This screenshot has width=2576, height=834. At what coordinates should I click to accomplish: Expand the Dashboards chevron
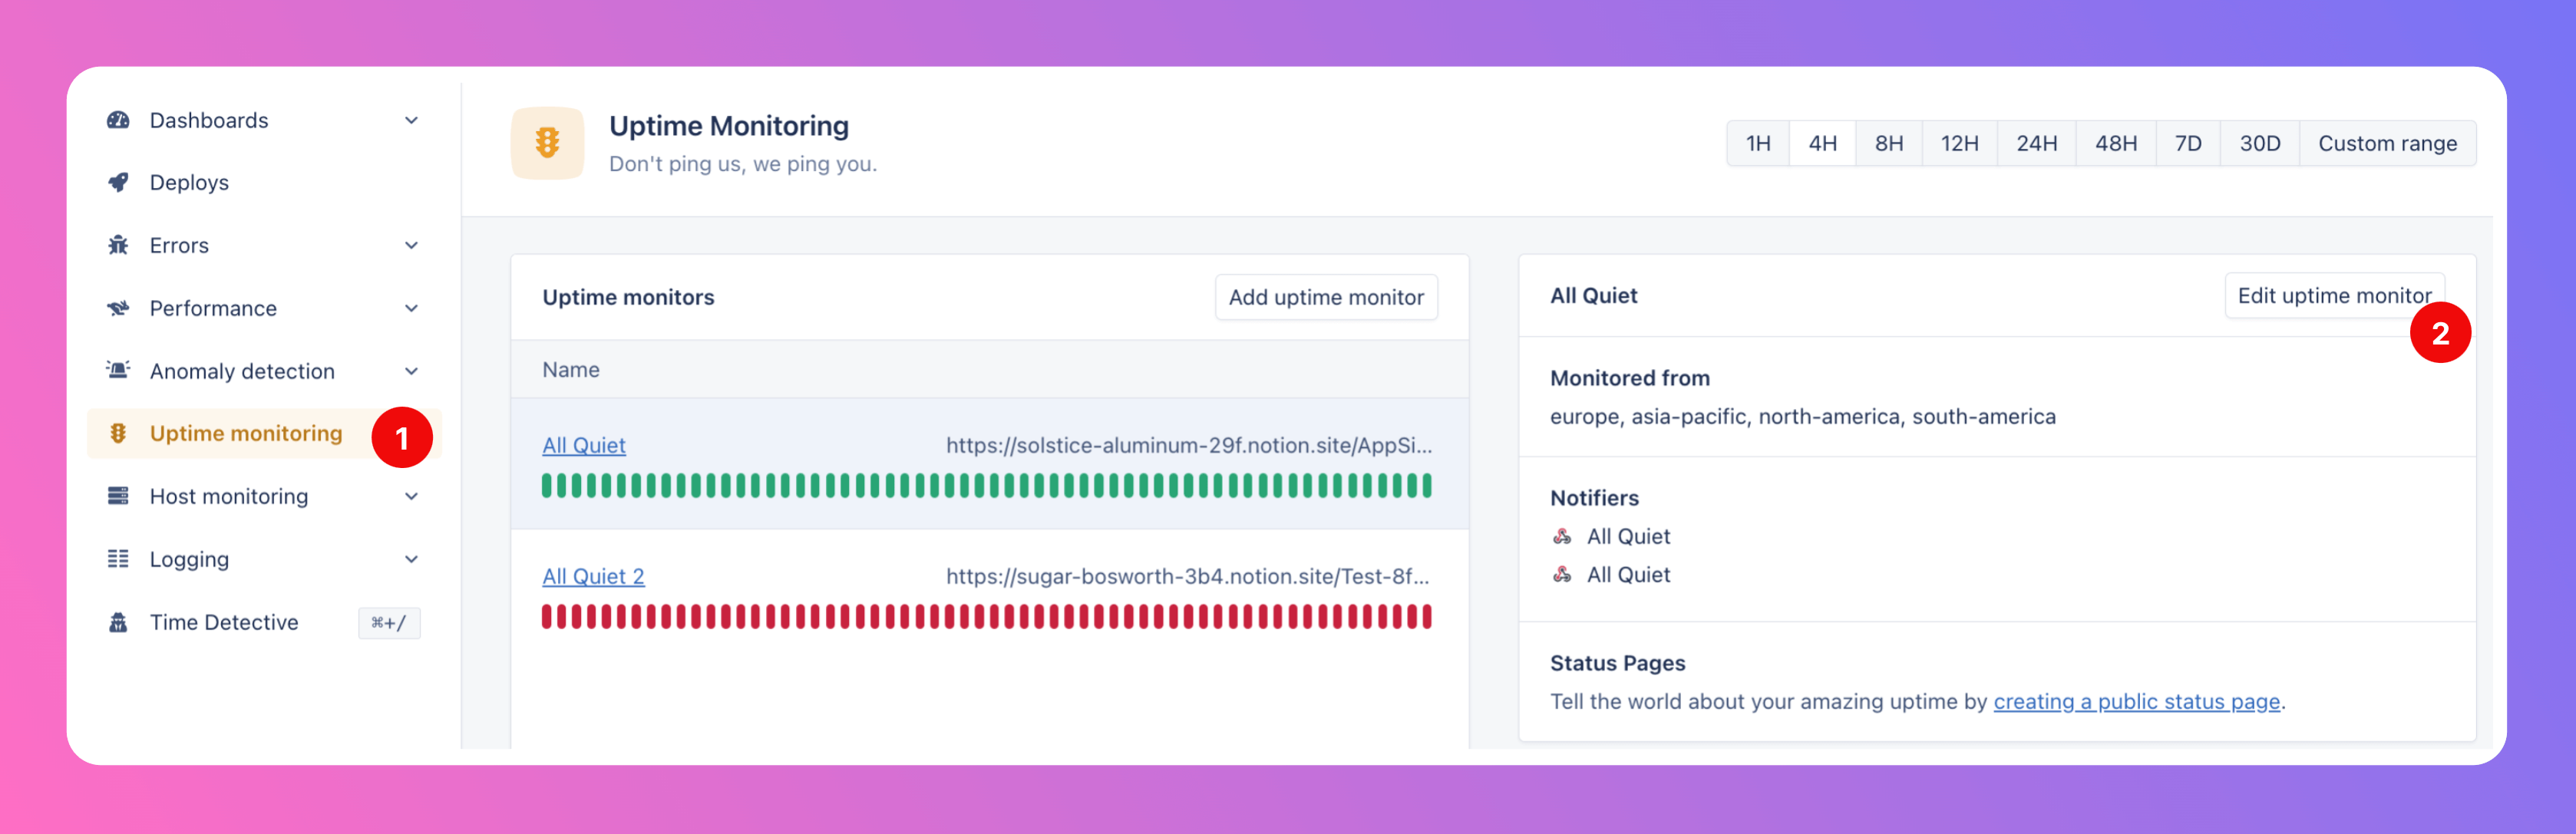(x=411, y=120)
